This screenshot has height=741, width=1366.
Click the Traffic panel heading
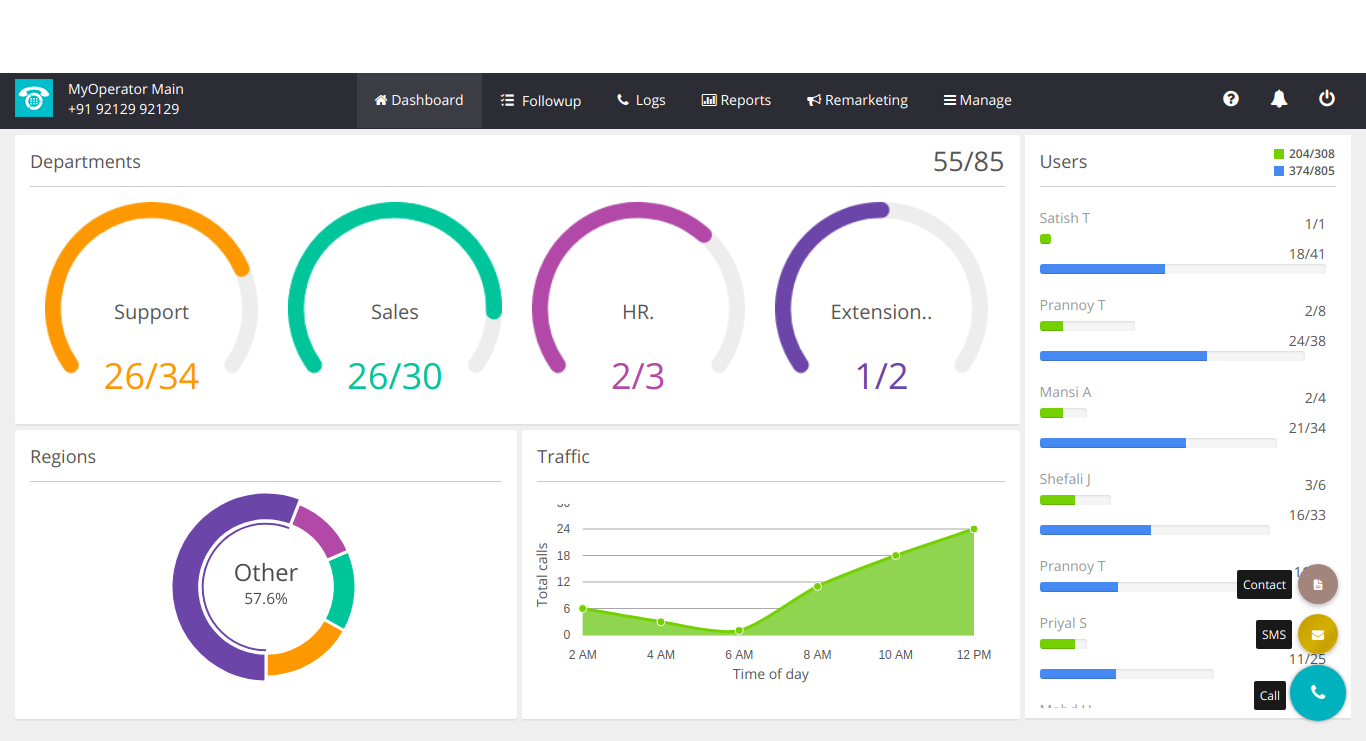(563, 457)
